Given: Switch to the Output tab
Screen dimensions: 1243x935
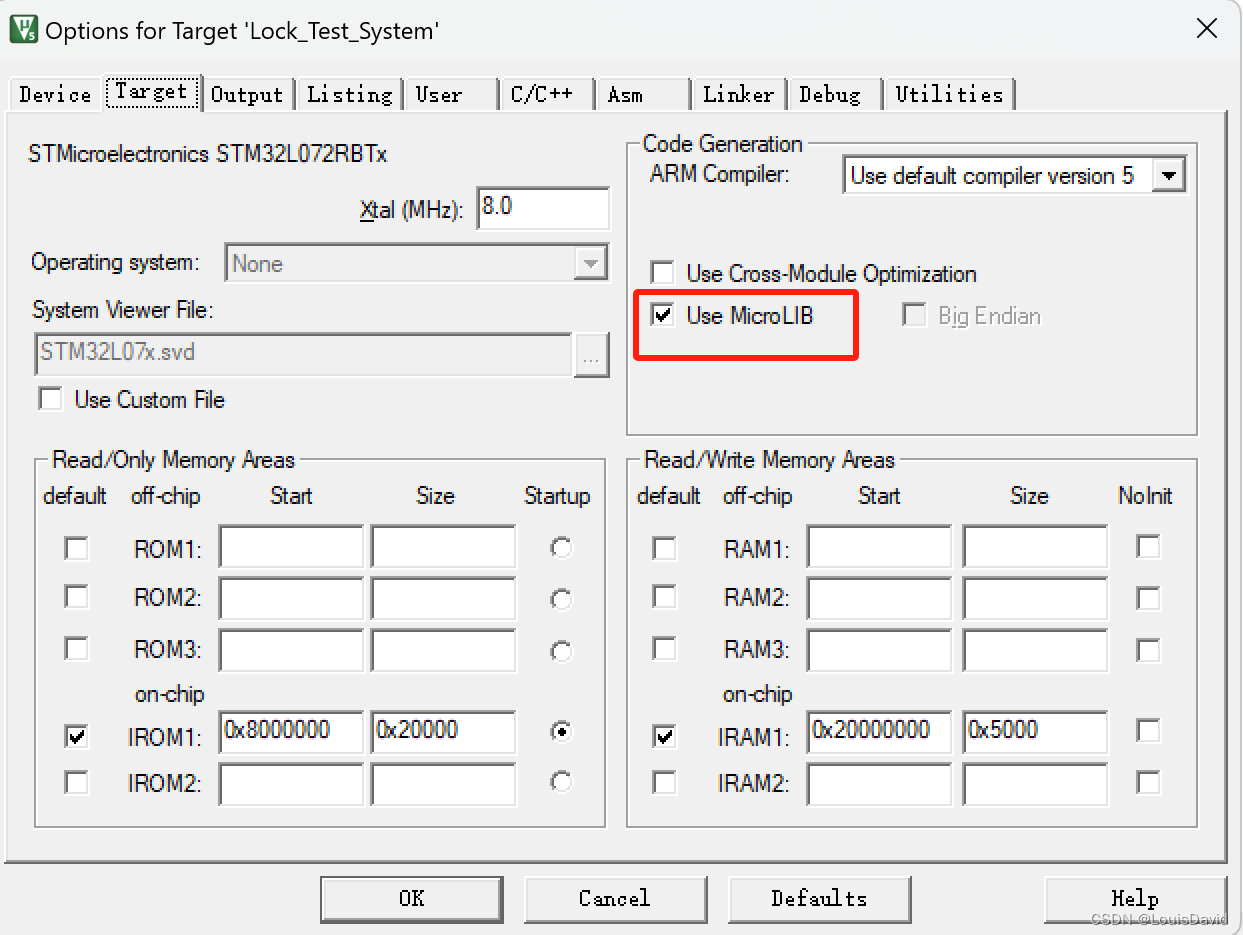Looking at the screenshot, I should pos(247,94).
